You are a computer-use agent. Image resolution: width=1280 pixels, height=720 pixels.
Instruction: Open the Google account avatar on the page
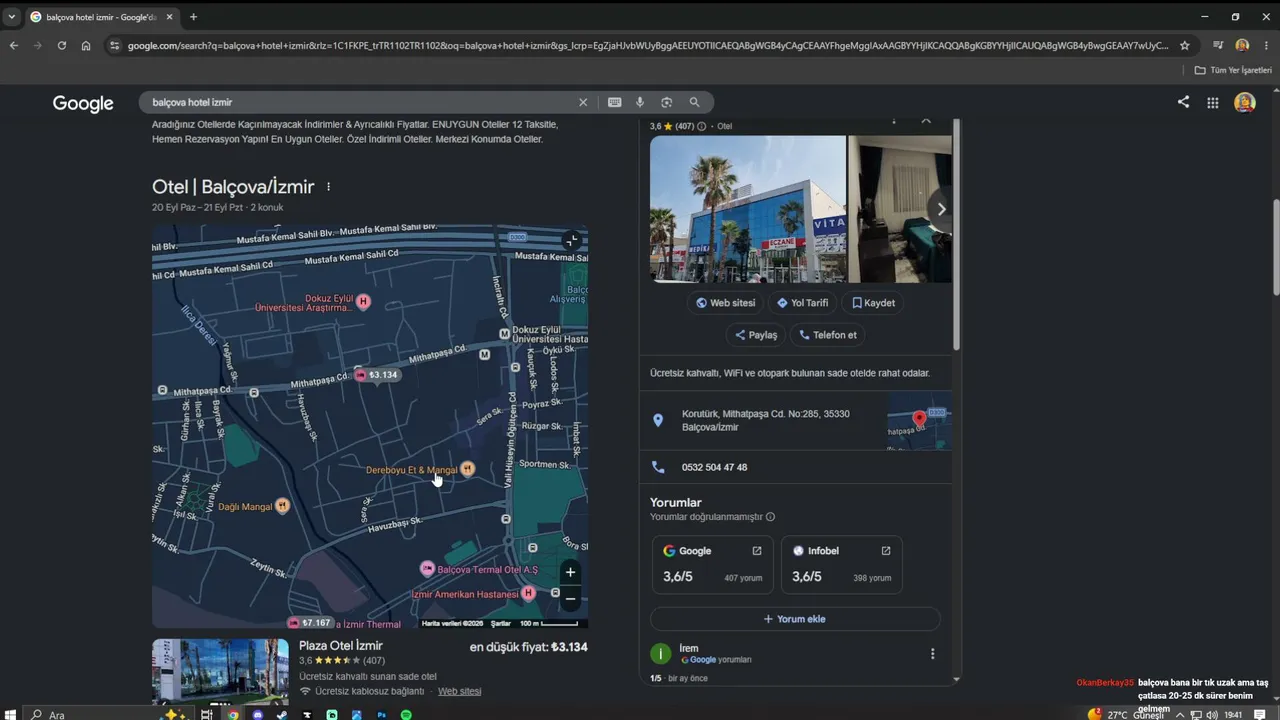click(x=1244, y=102)
